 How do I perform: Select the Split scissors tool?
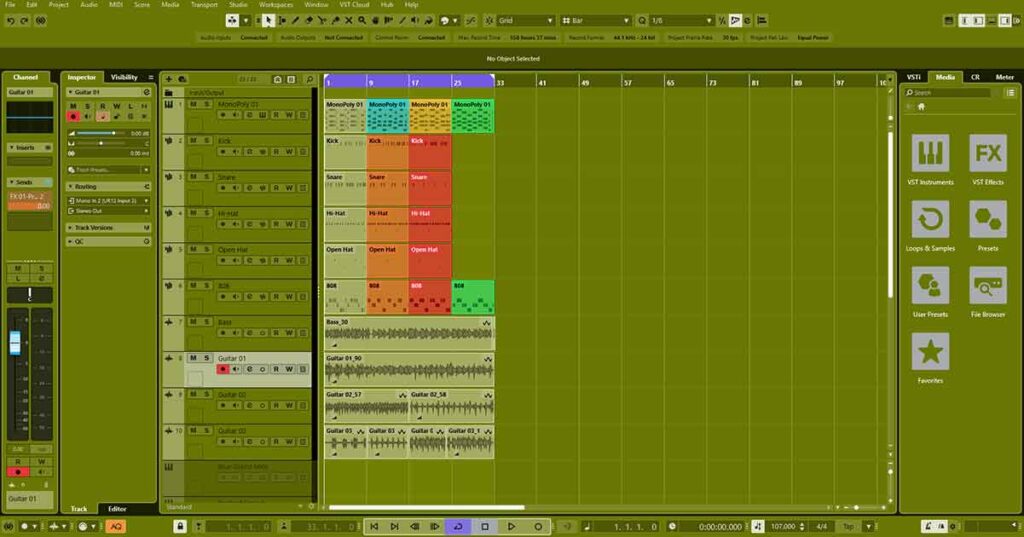[x=322, y=21]
